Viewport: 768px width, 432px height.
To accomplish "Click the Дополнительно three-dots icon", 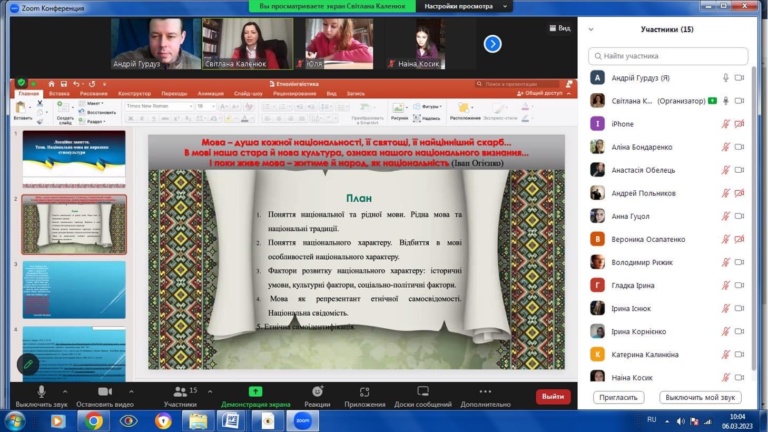I will [486, 391].
